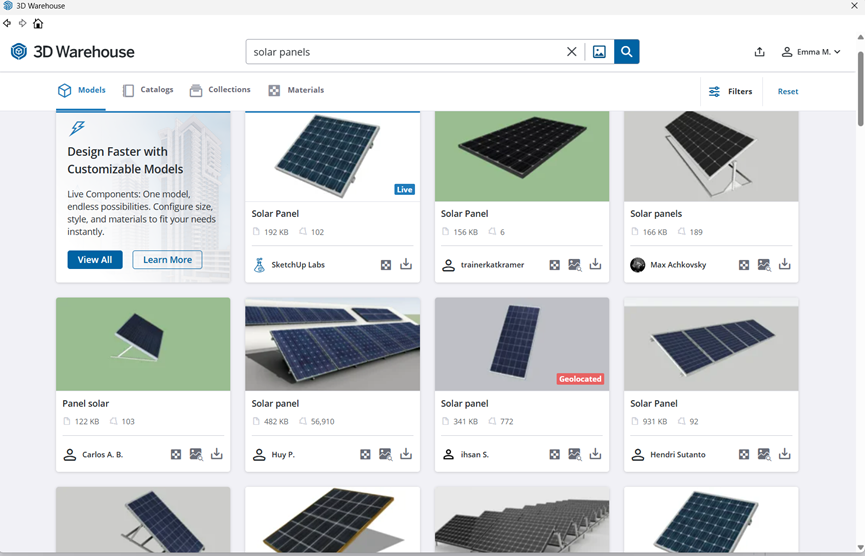Download the SketchUp Labs Solar Panel model
Screen dimensions: 865x556
pos(406,265)
